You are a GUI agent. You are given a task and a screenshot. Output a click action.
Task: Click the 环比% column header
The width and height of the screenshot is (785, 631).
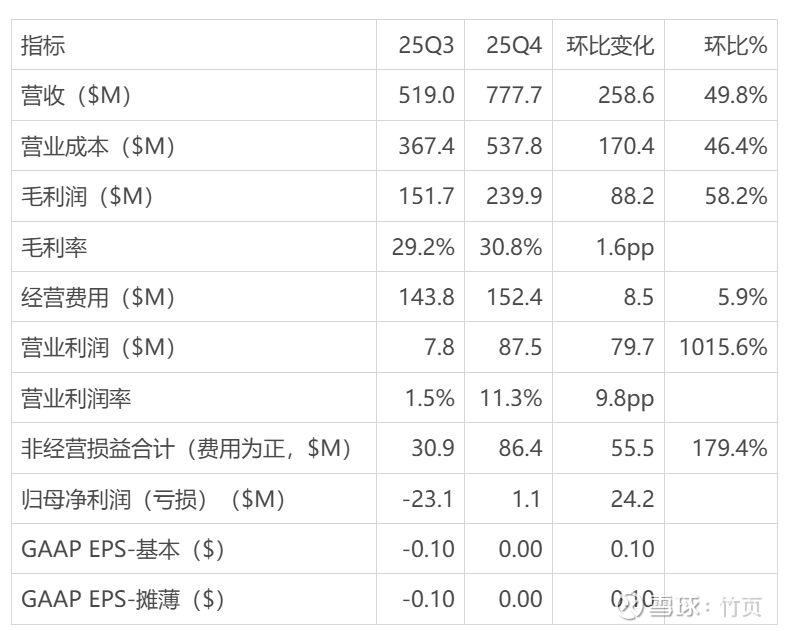735,45
